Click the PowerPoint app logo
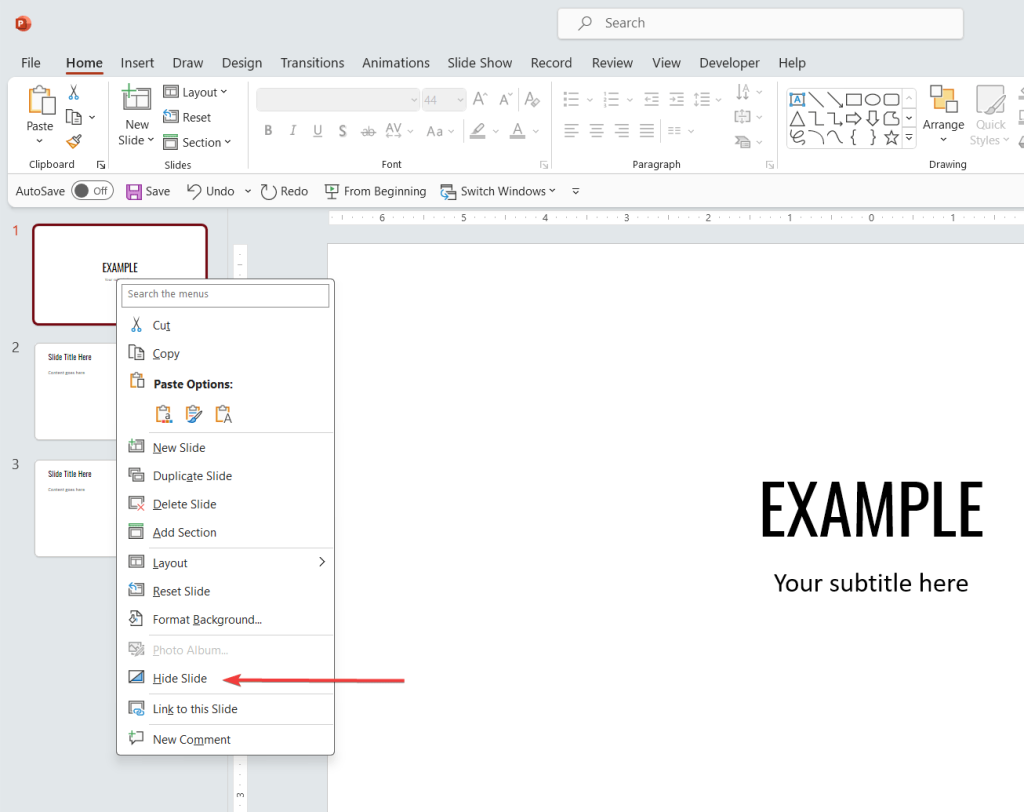Viewport: 1024px width, 812px height. coord(23,24)
